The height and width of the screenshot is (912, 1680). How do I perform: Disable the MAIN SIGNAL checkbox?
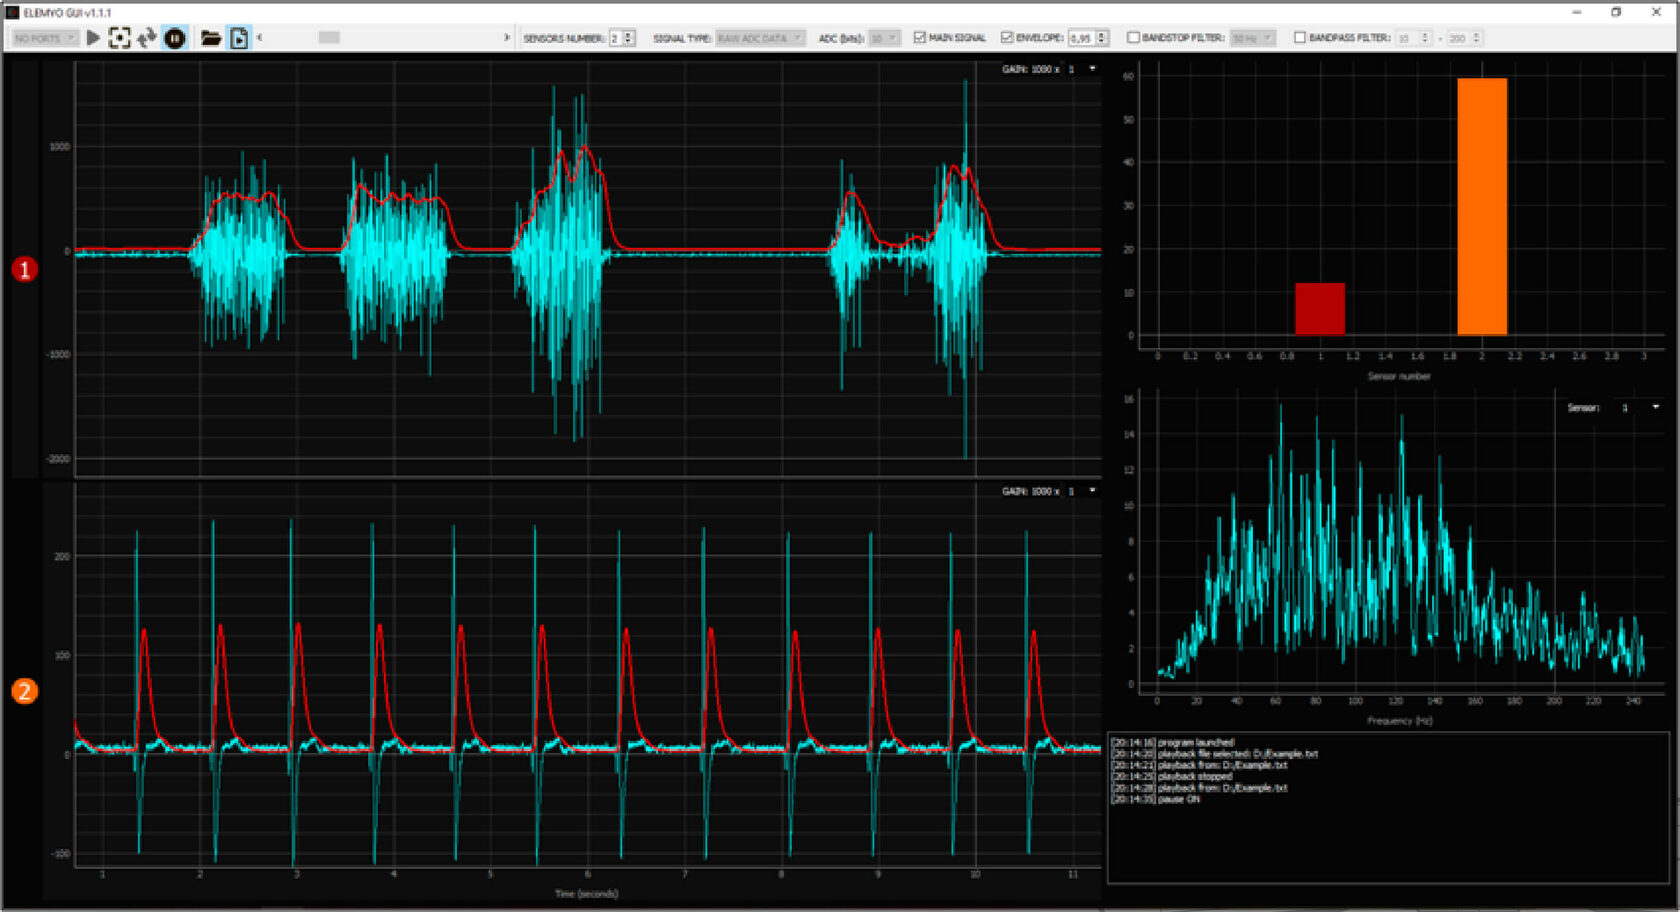pyautogui.click(x=918, y=38)
